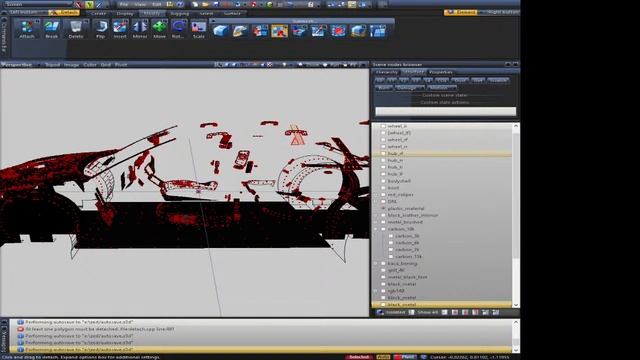Switch to the Display tab

[125, 13]
